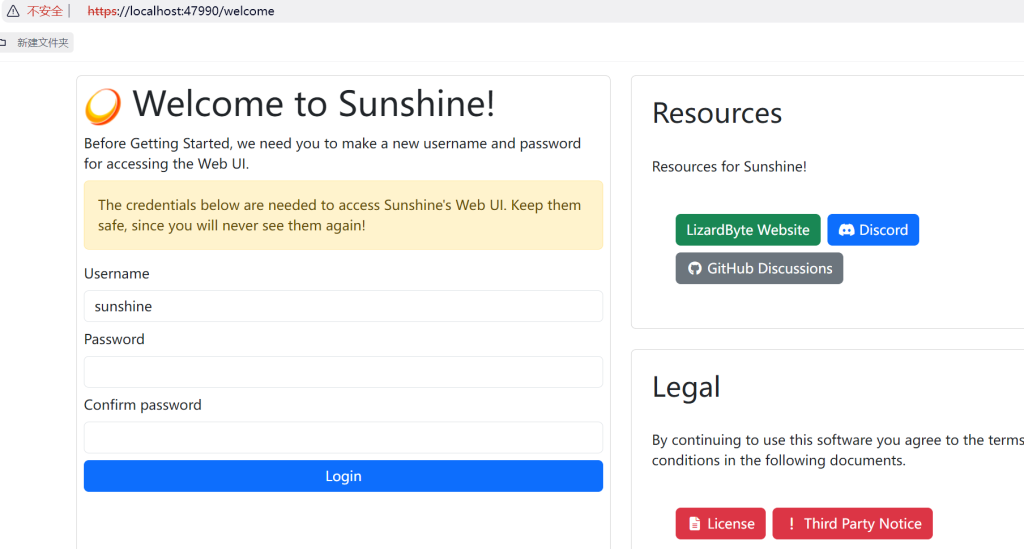
Task: Click the Legal section heading
Action: click(x=685, y=387)
